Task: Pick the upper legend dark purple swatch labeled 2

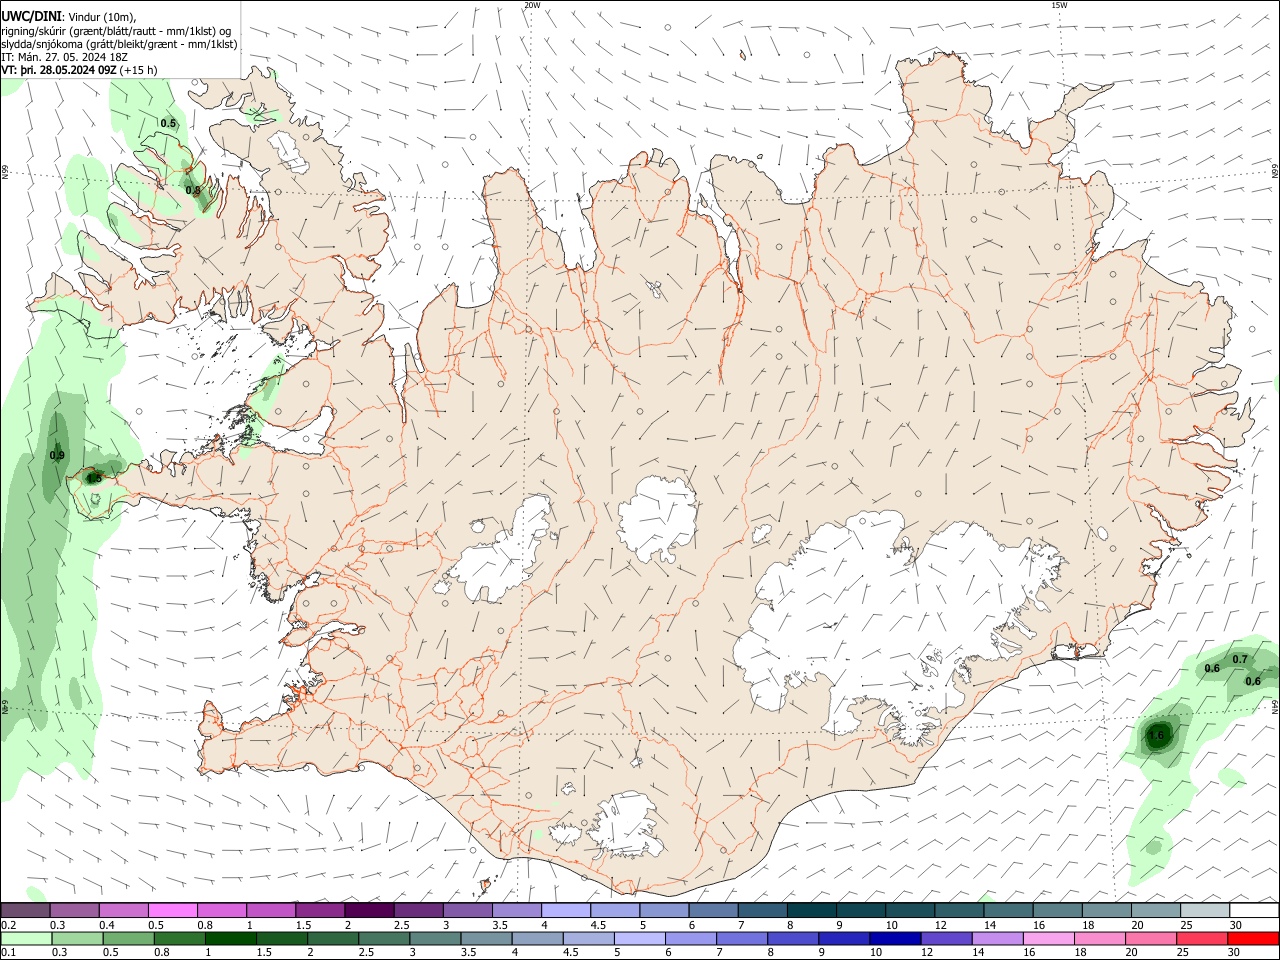Action: (369, 911)
